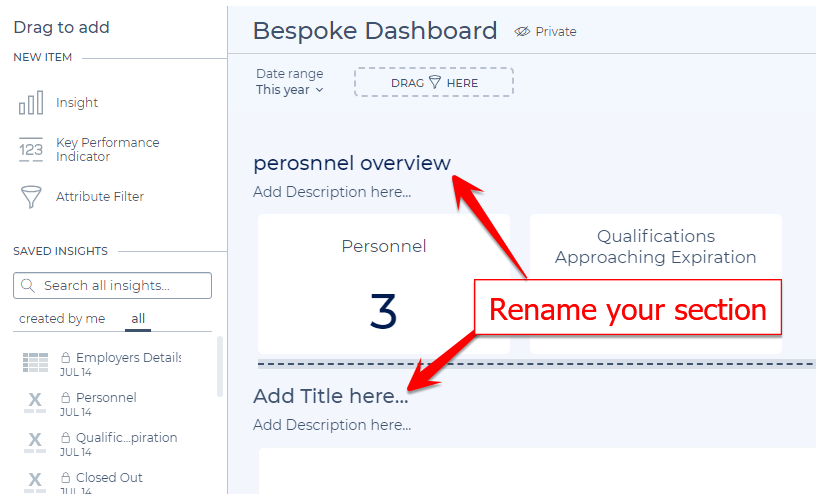This screenshot has width=816, height=494.
Task: Open the Date range This year dropdown
Action: pos(290,82)
